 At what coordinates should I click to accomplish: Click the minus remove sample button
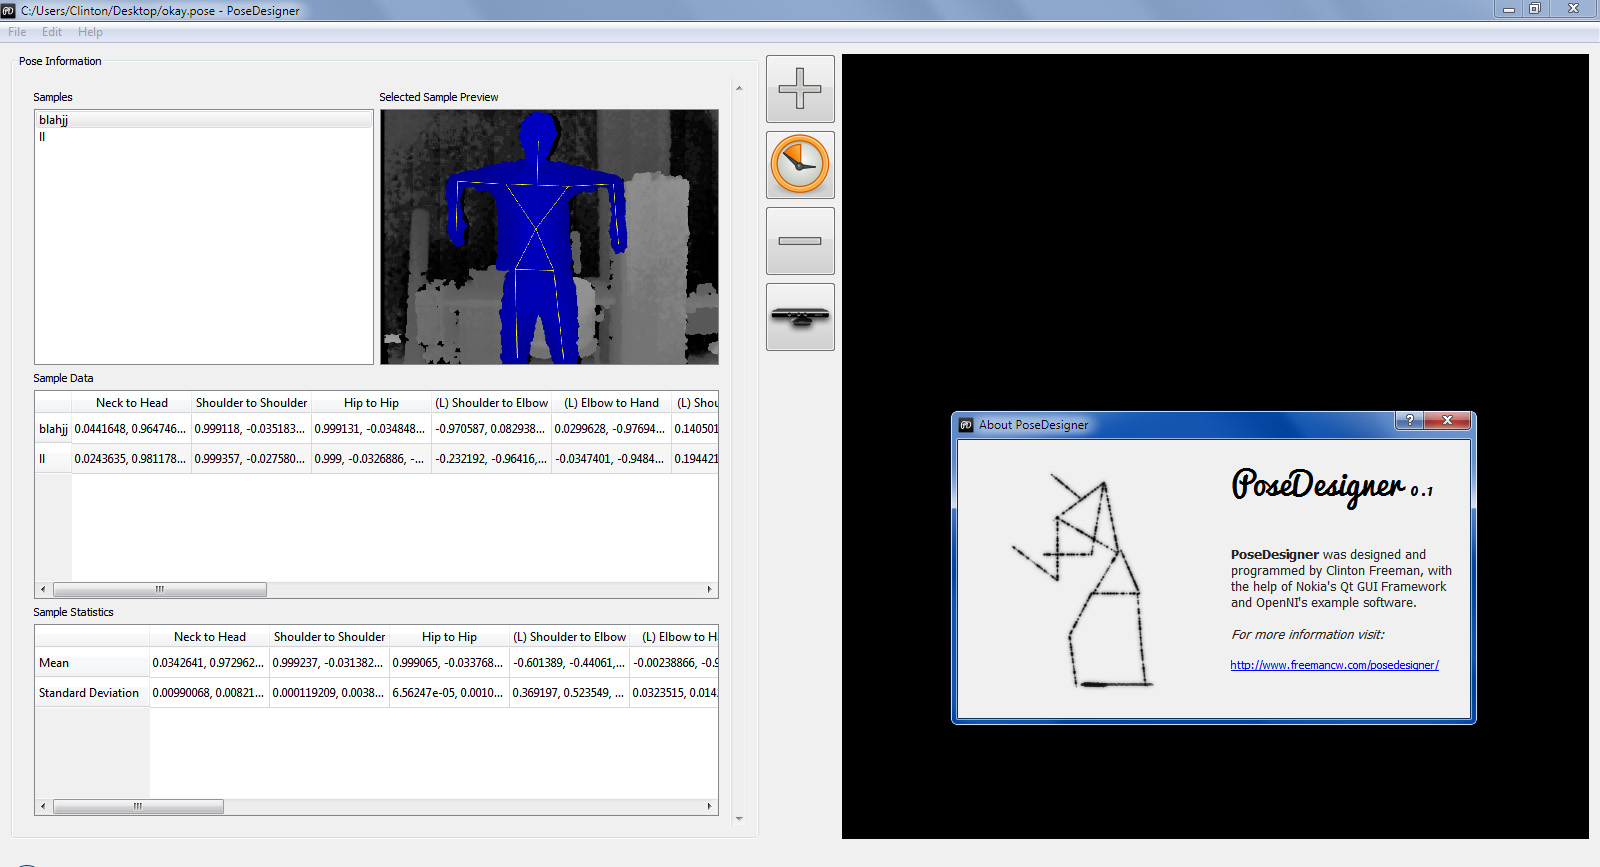click(800, 241)
